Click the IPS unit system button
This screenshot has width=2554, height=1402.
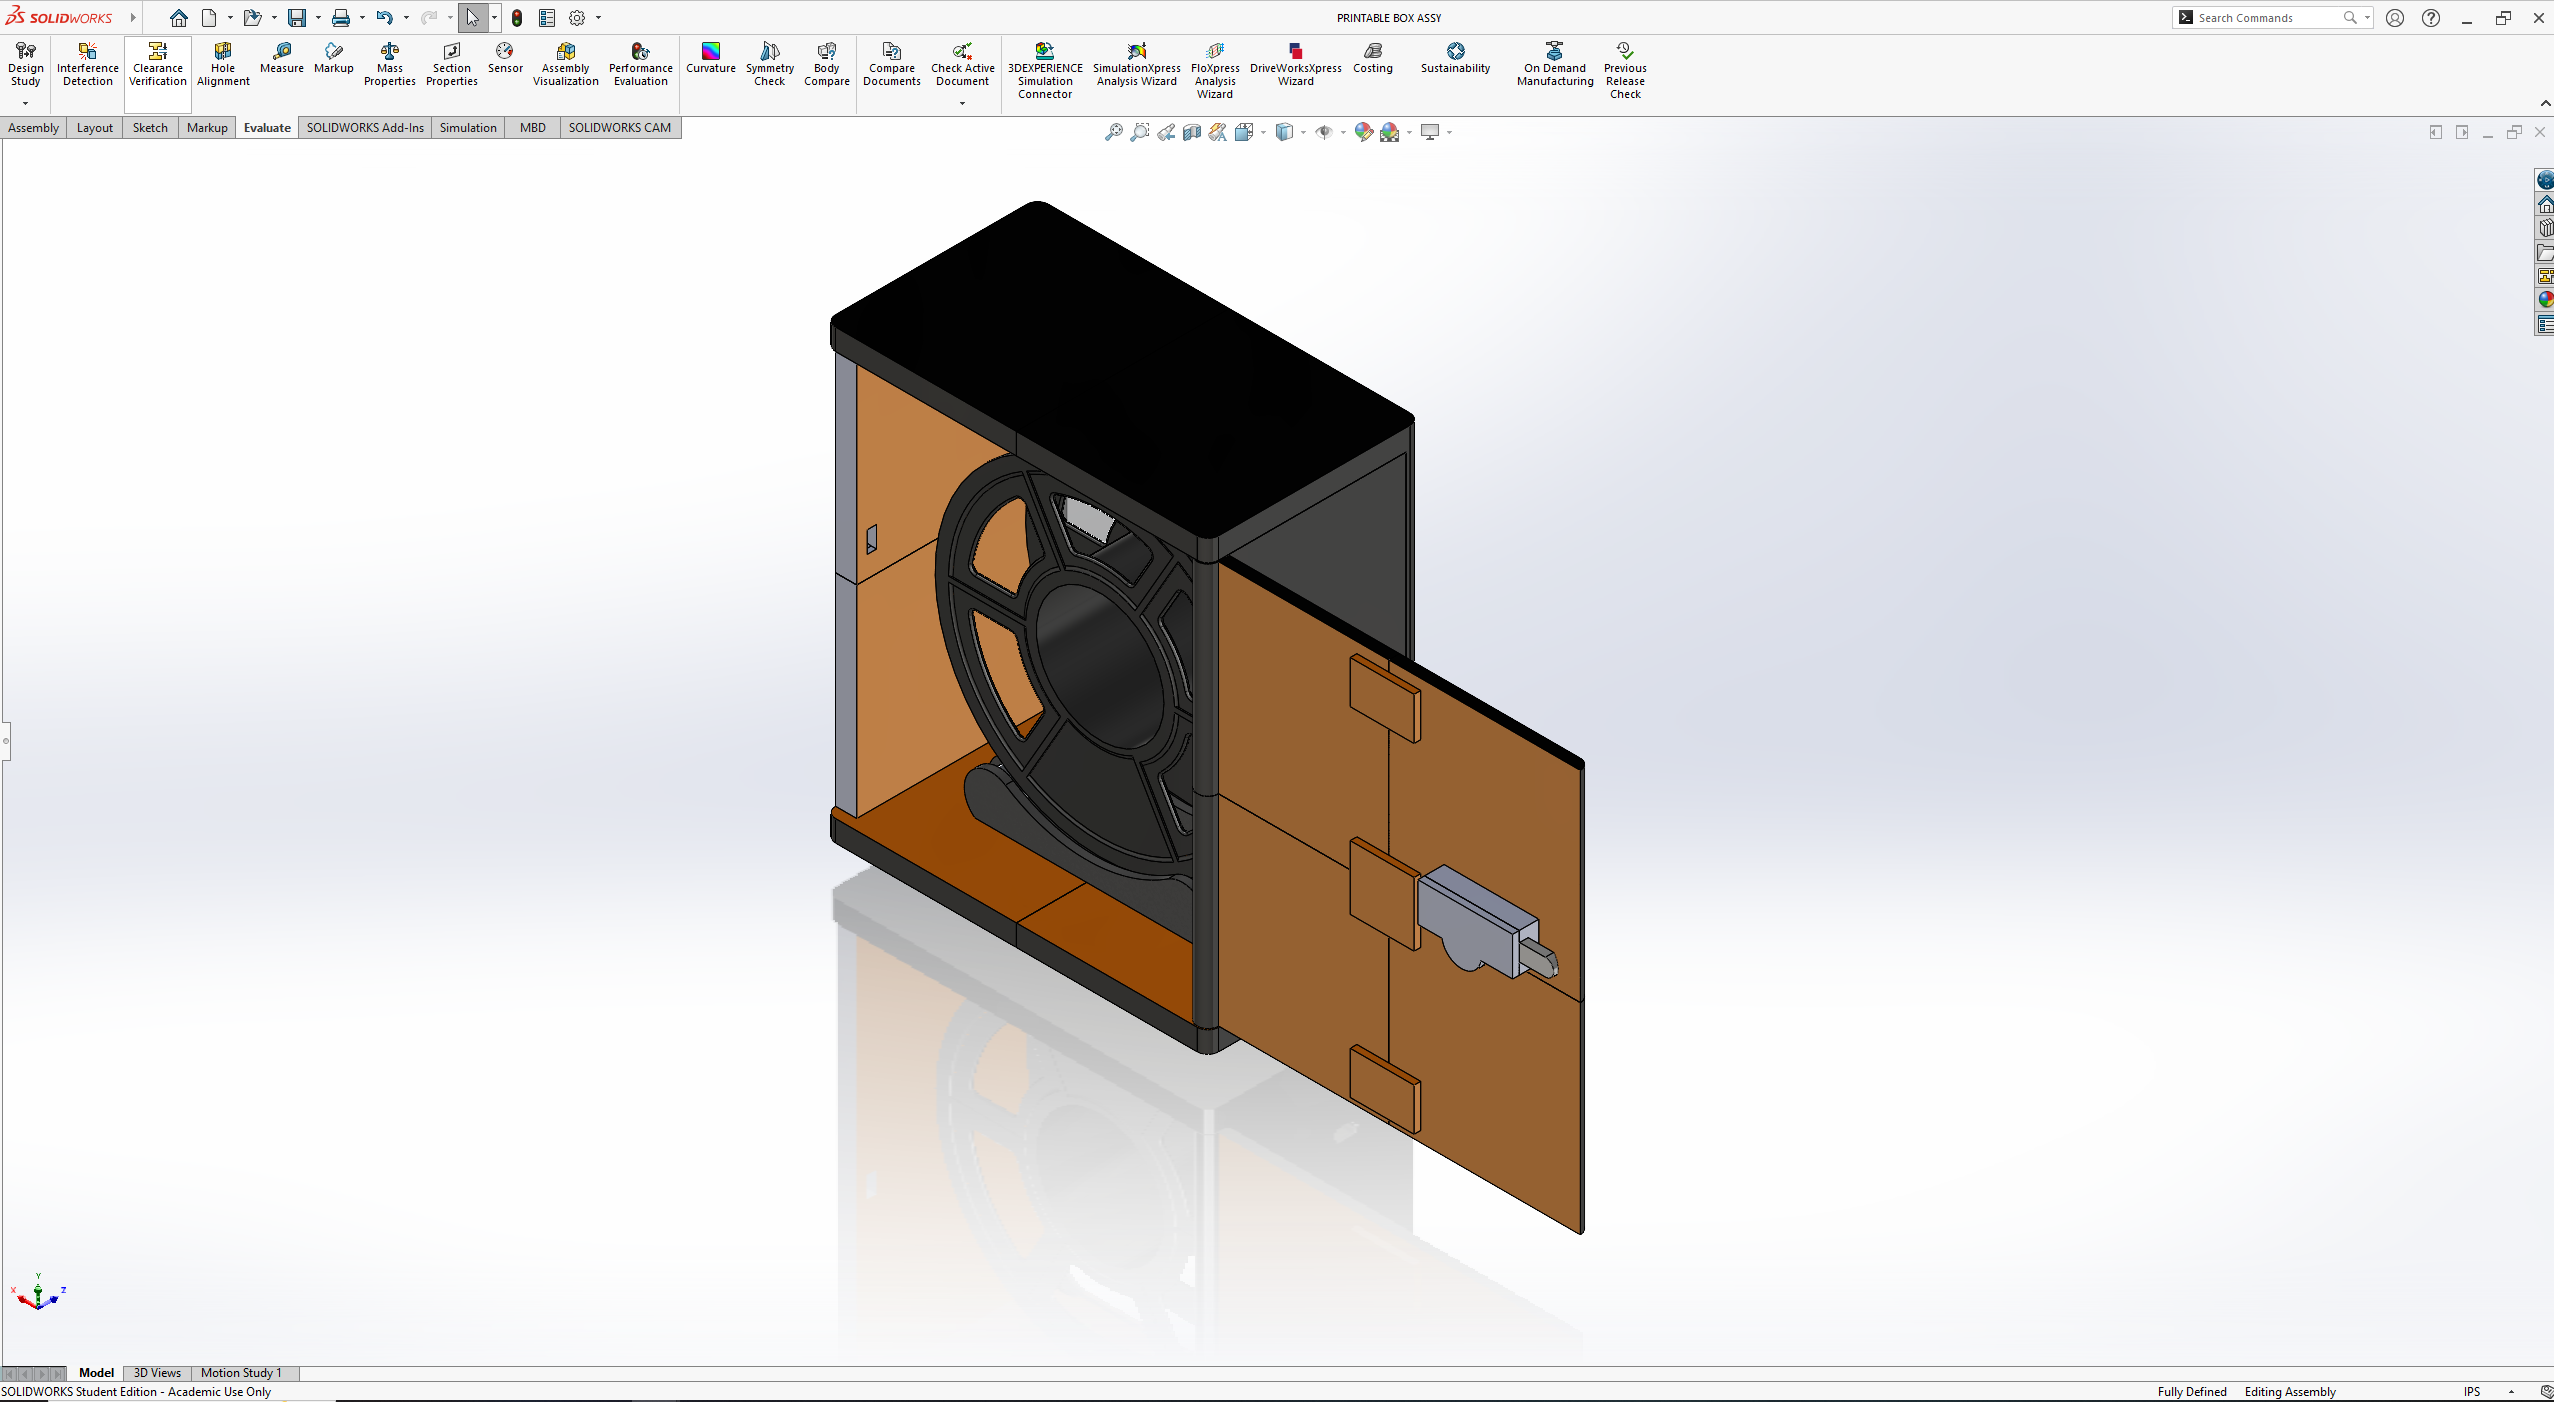[x=2471, y=1391]
